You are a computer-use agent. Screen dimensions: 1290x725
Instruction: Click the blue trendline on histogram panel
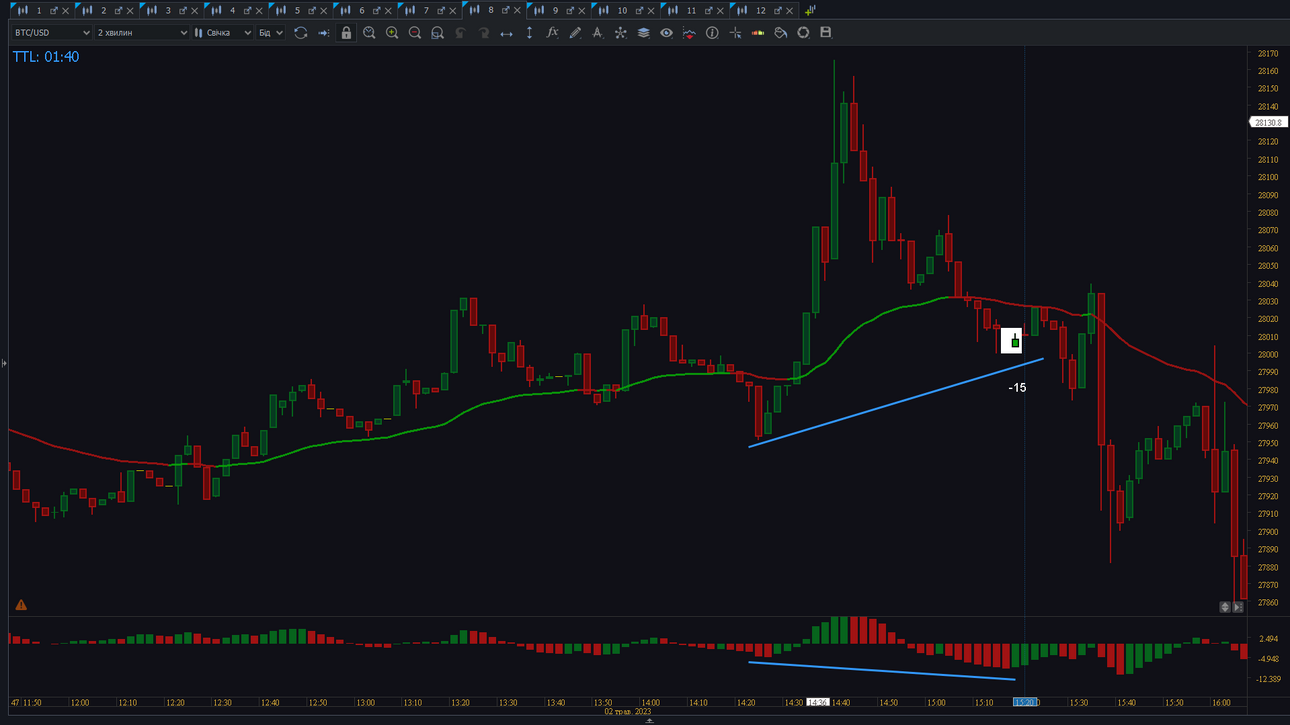[882, 671]
